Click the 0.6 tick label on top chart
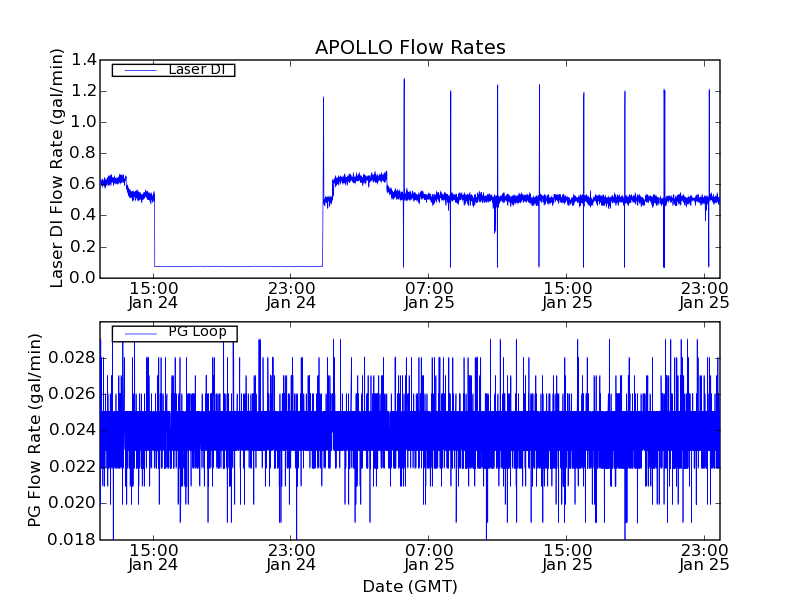Viewport: 800px width, 600px height. [x=84, y=185]
